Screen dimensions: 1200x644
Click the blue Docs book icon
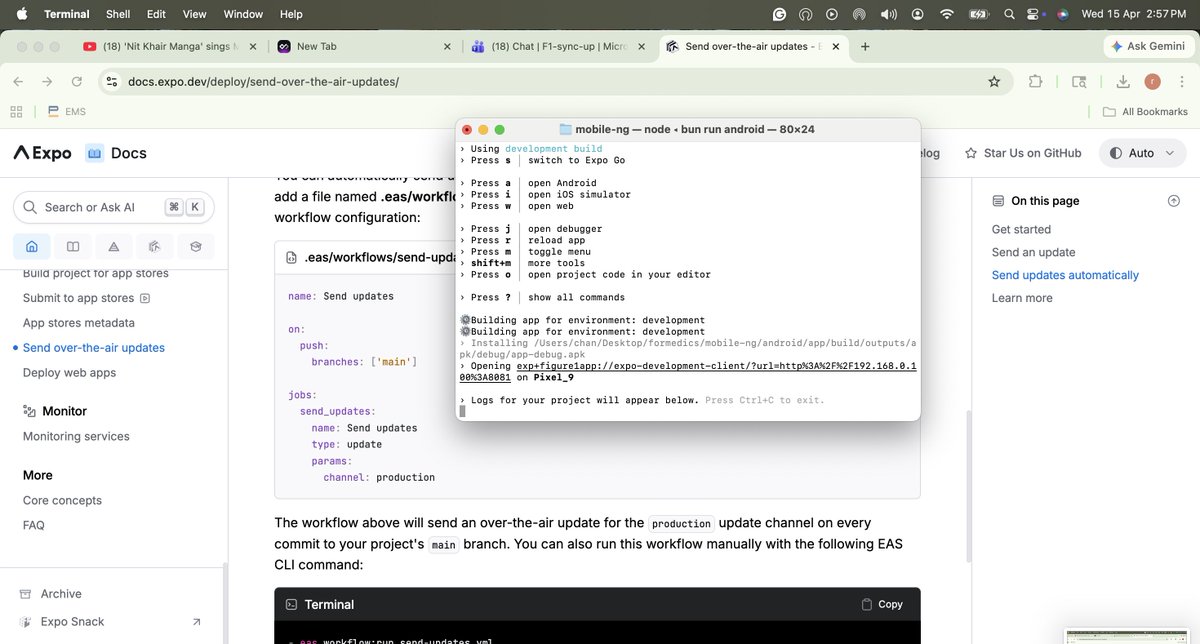coord(95,153)
